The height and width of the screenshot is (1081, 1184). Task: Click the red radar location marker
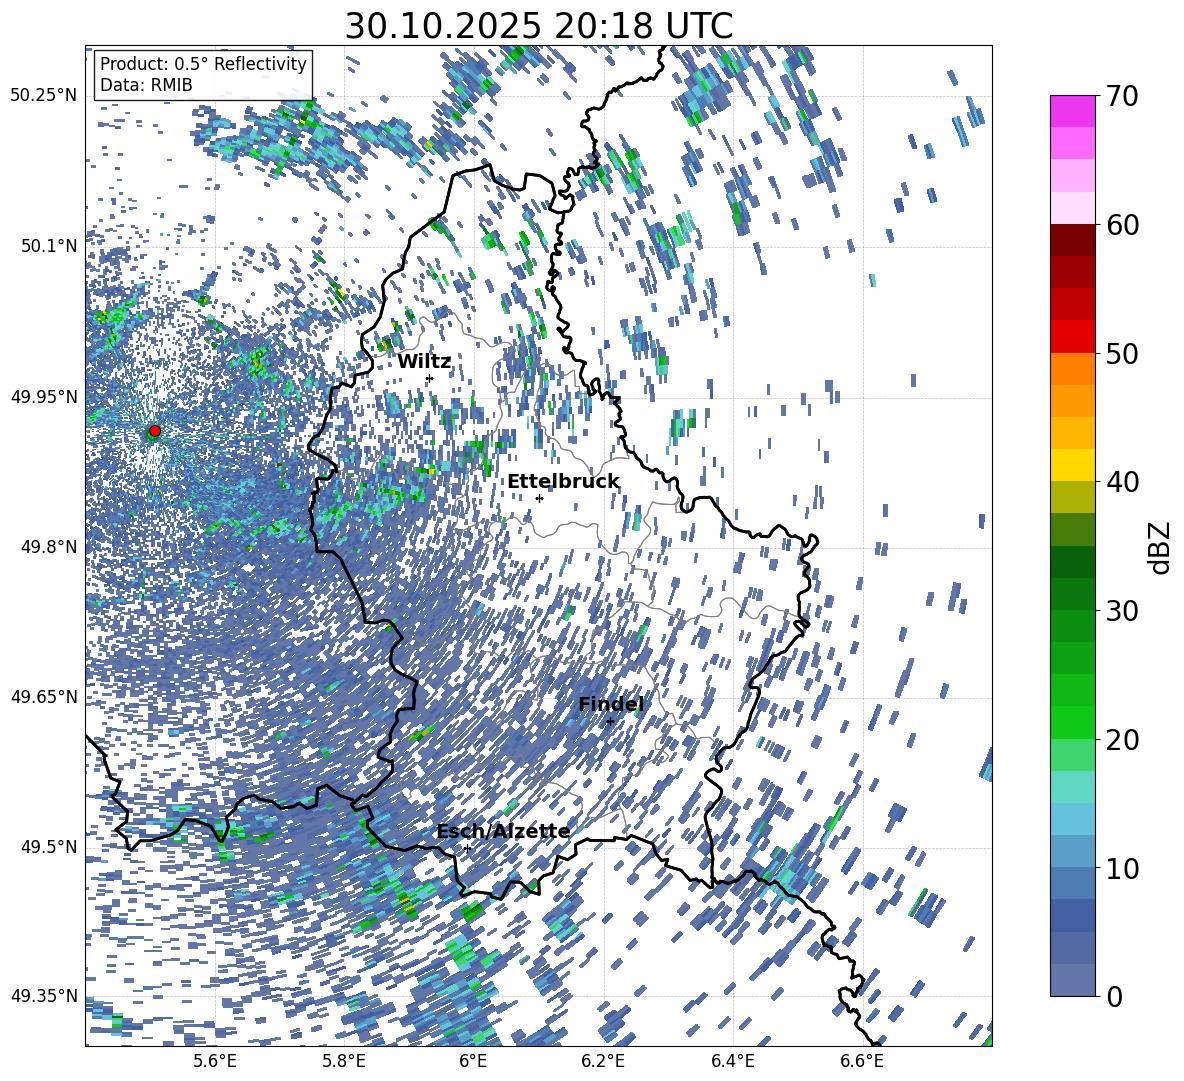155,430
